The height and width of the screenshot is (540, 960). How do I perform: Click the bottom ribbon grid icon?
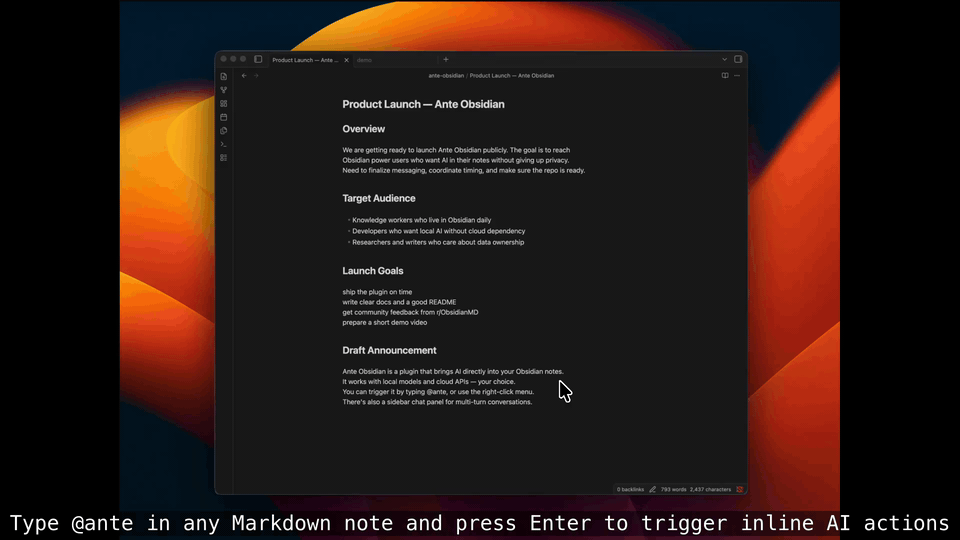pyautogui.click(x=223, y=157)
